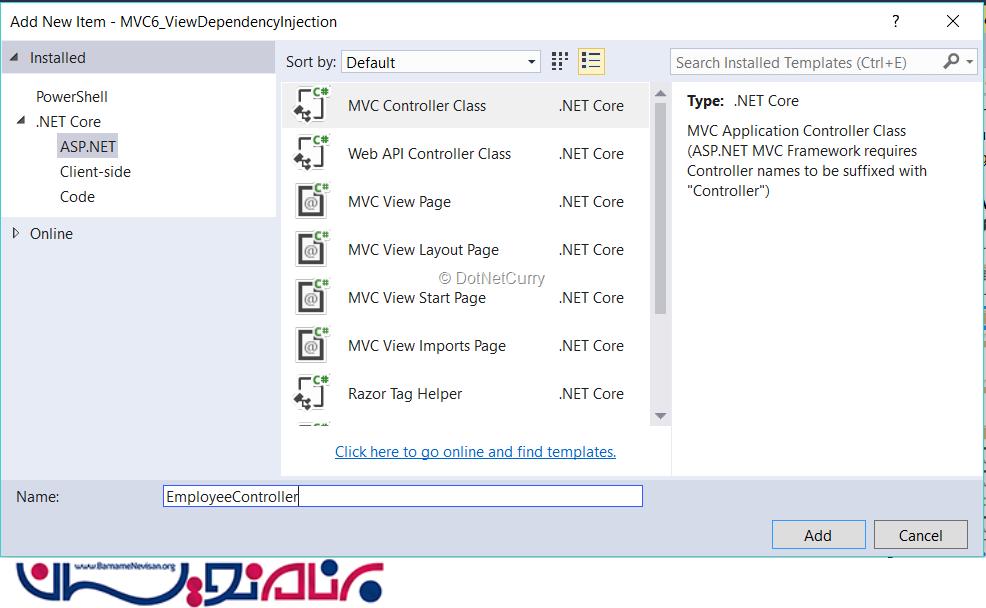Click the MVC View Imports Page icon
Viewport: 986px width, 608px height.
click(311, 345)
